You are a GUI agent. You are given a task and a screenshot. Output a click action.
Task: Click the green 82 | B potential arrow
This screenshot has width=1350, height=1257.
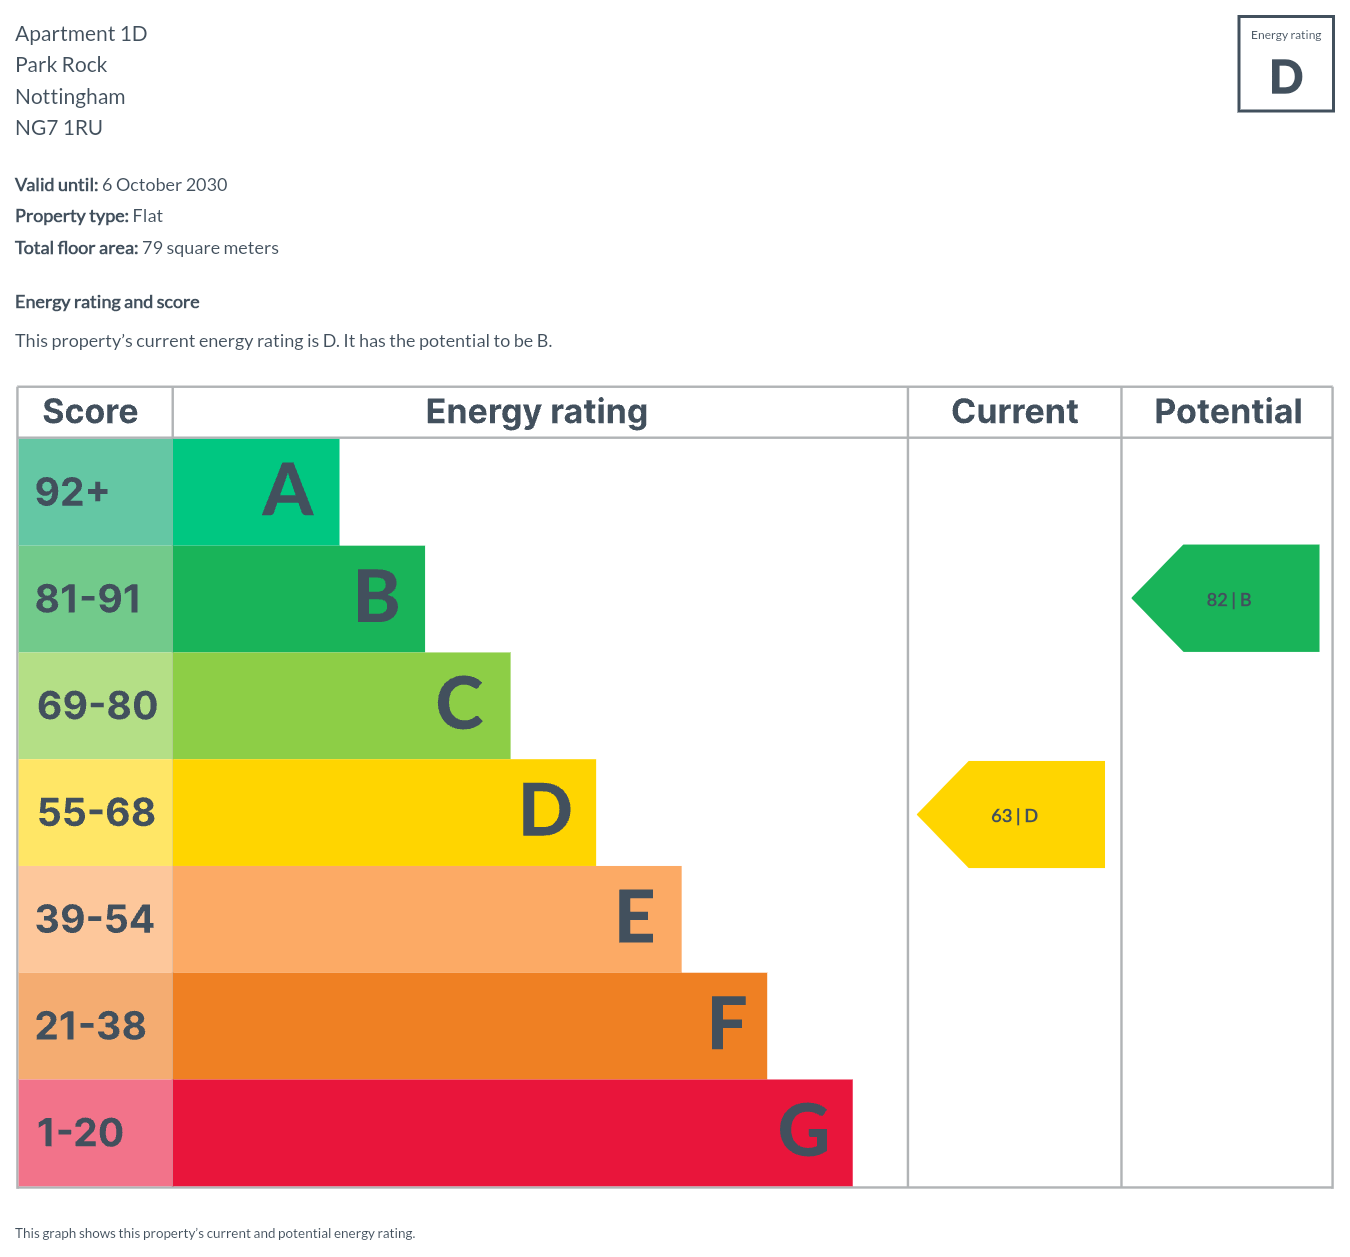click(1229, 599)
